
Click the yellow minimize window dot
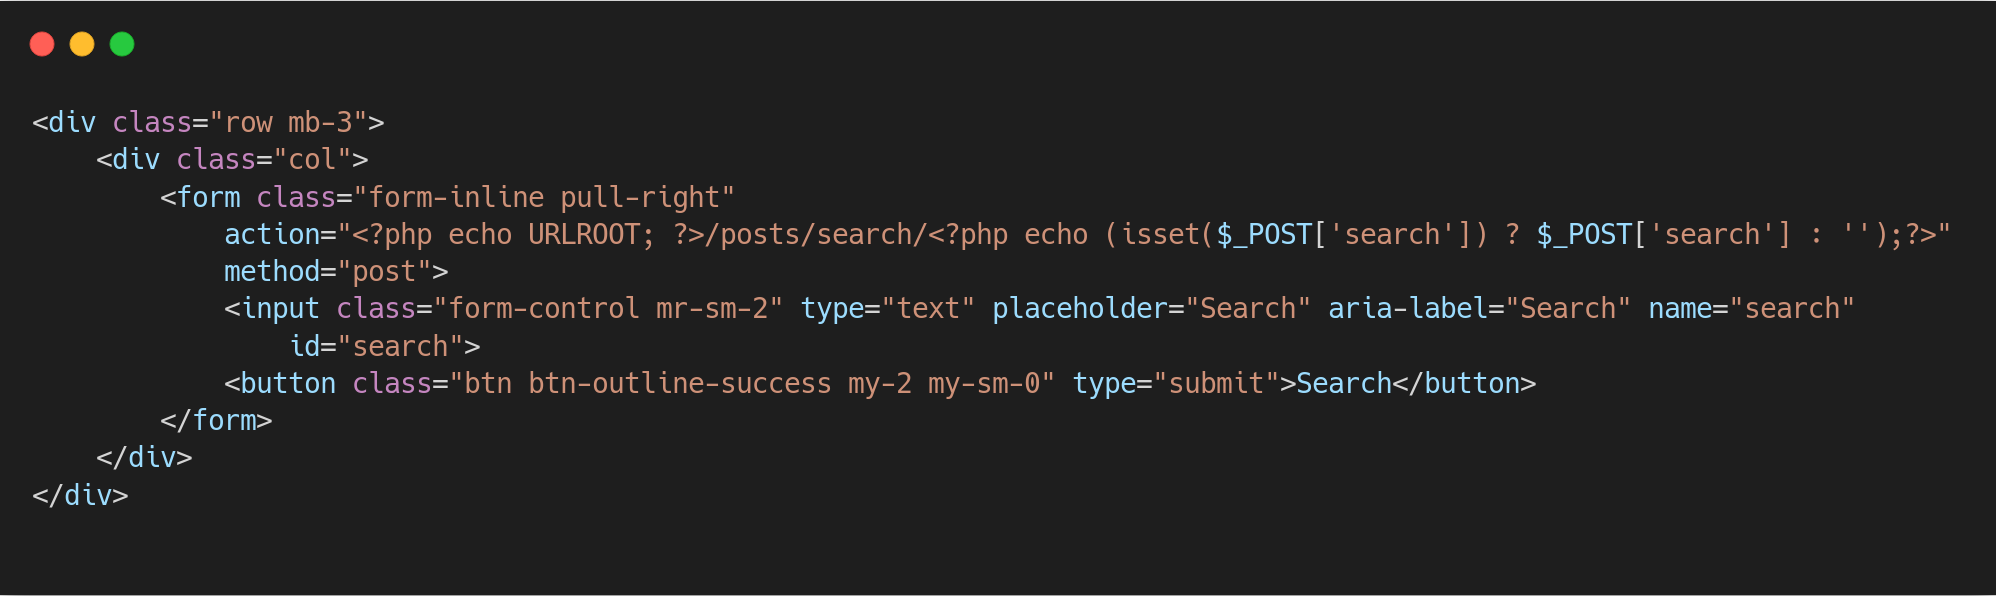82,44
